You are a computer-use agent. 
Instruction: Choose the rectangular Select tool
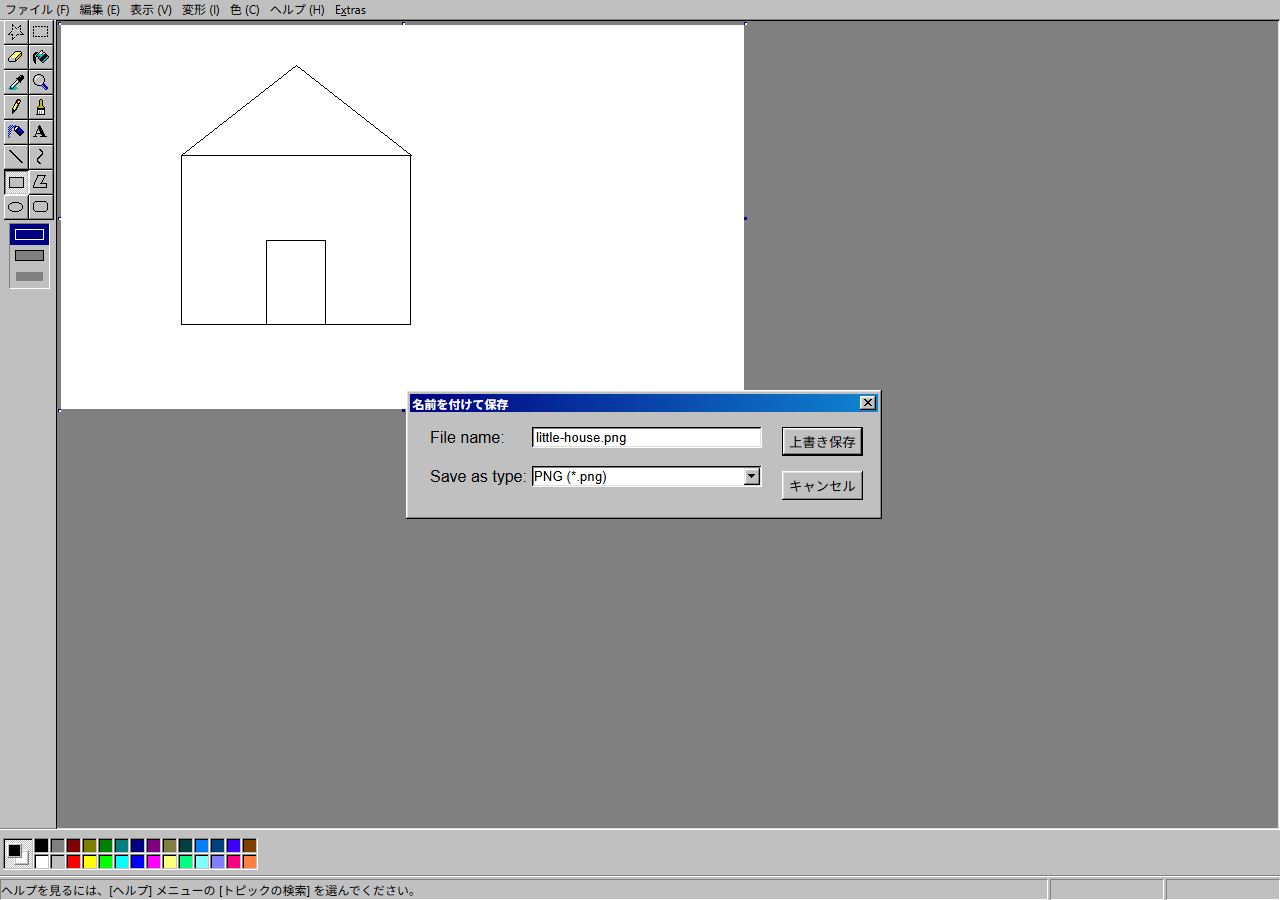pyautogui.click(x=40, y=32)
